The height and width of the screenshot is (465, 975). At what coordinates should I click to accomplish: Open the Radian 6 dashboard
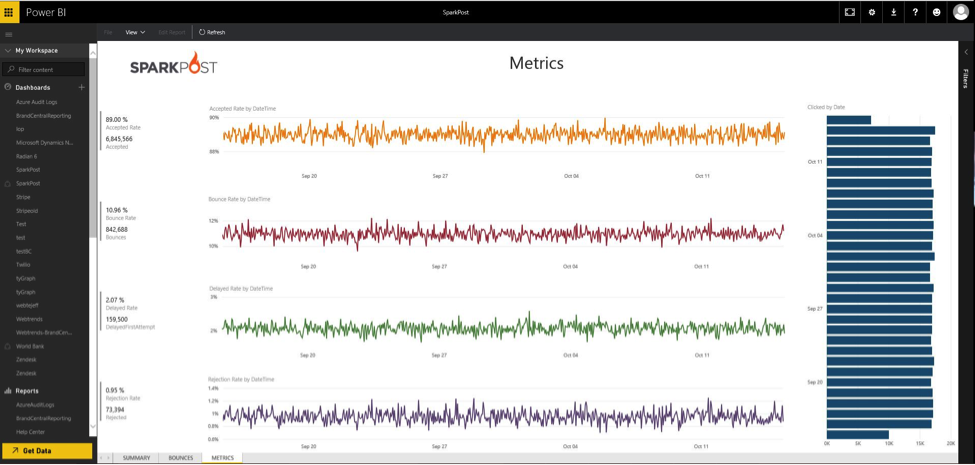click(x=27, y=156)
